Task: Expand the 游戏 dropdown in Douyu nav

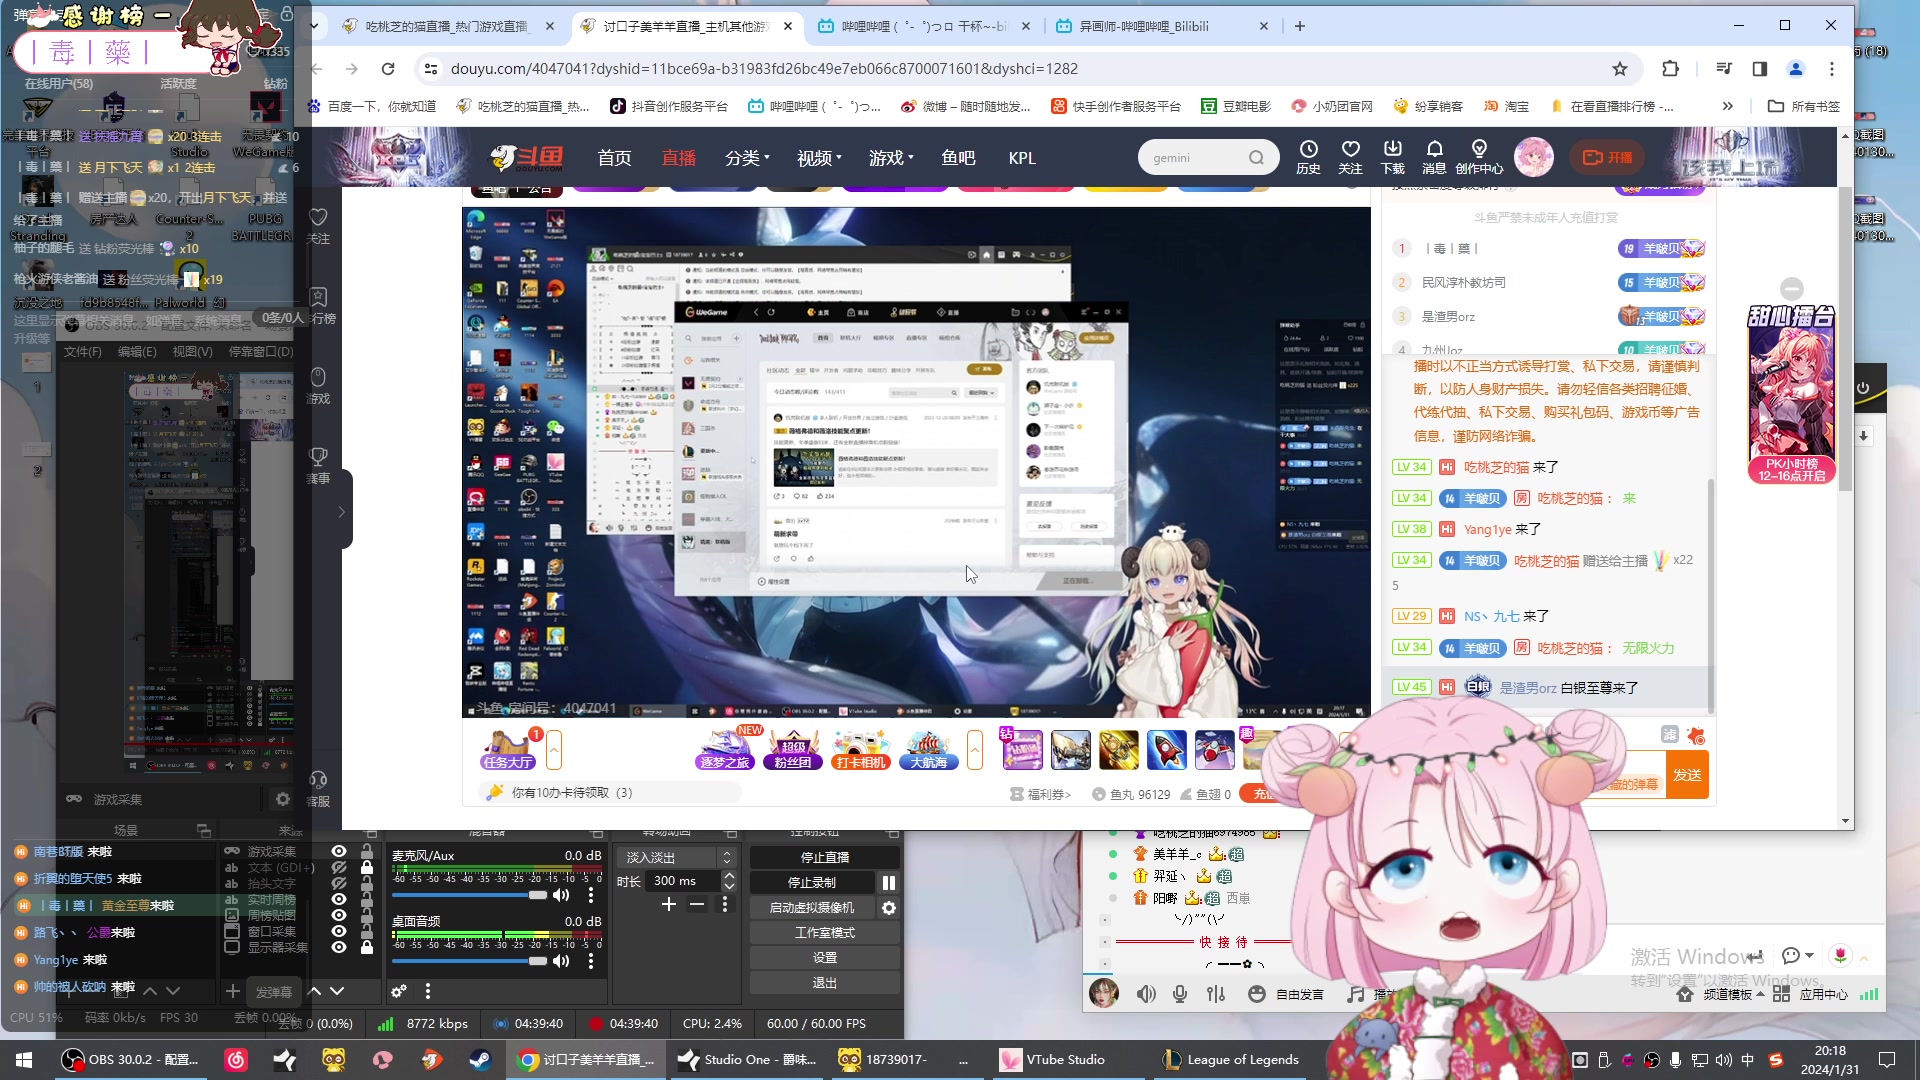Action: [891, 158]
